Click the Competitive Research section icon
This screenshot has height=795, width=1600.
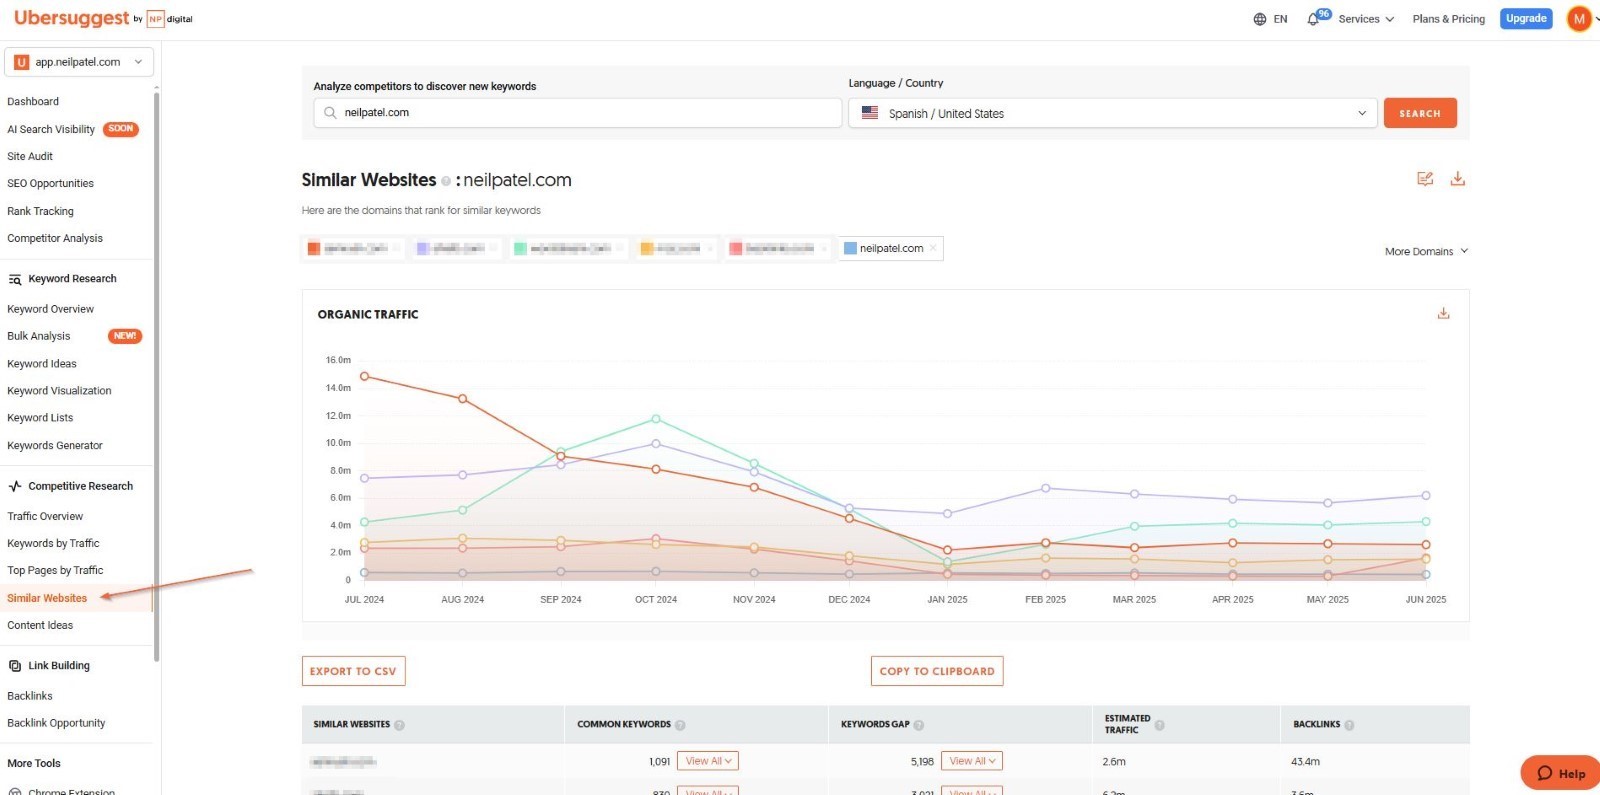(15, 486)
